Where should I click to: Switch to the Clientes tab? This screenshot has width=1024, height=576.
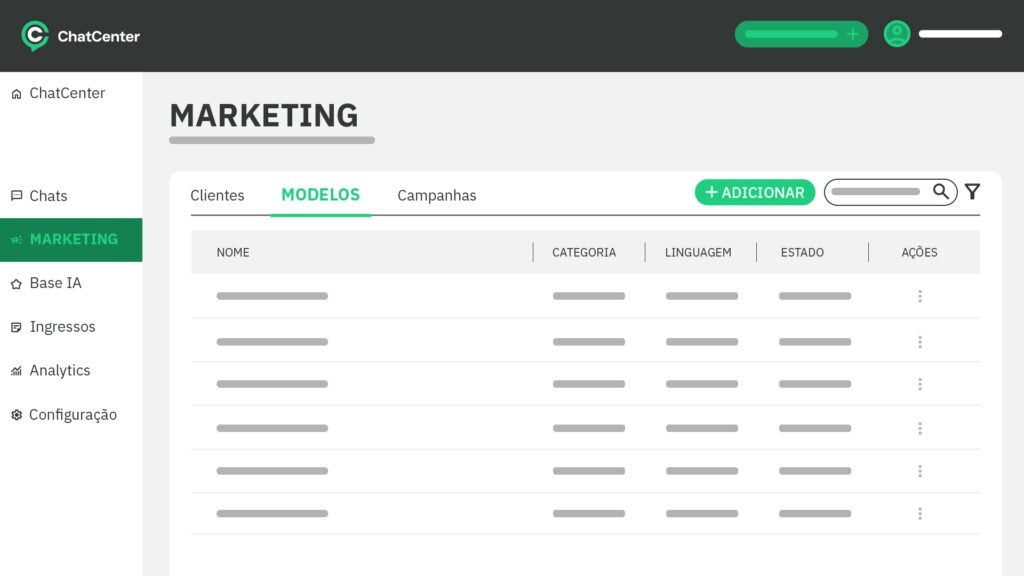pos(217,195)
